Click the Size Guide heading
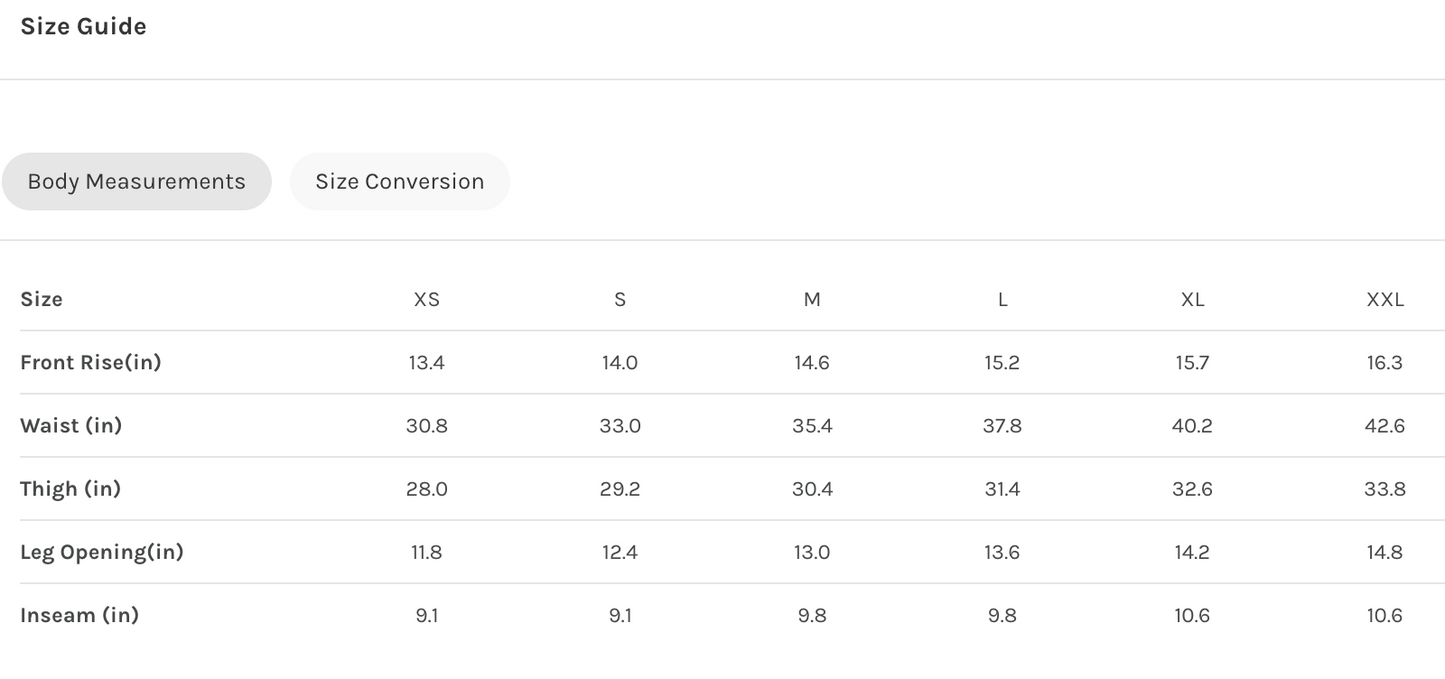Viewport: 1445px width, 679px height. coord(83,27)
